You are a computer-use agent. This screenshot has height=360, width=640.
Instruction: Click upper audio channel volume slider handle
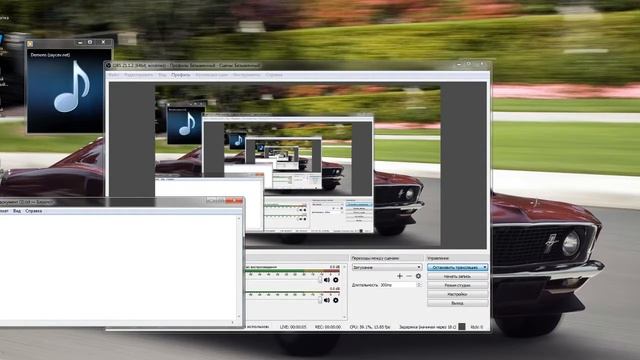pyautogui.click(x=320, y=280)
